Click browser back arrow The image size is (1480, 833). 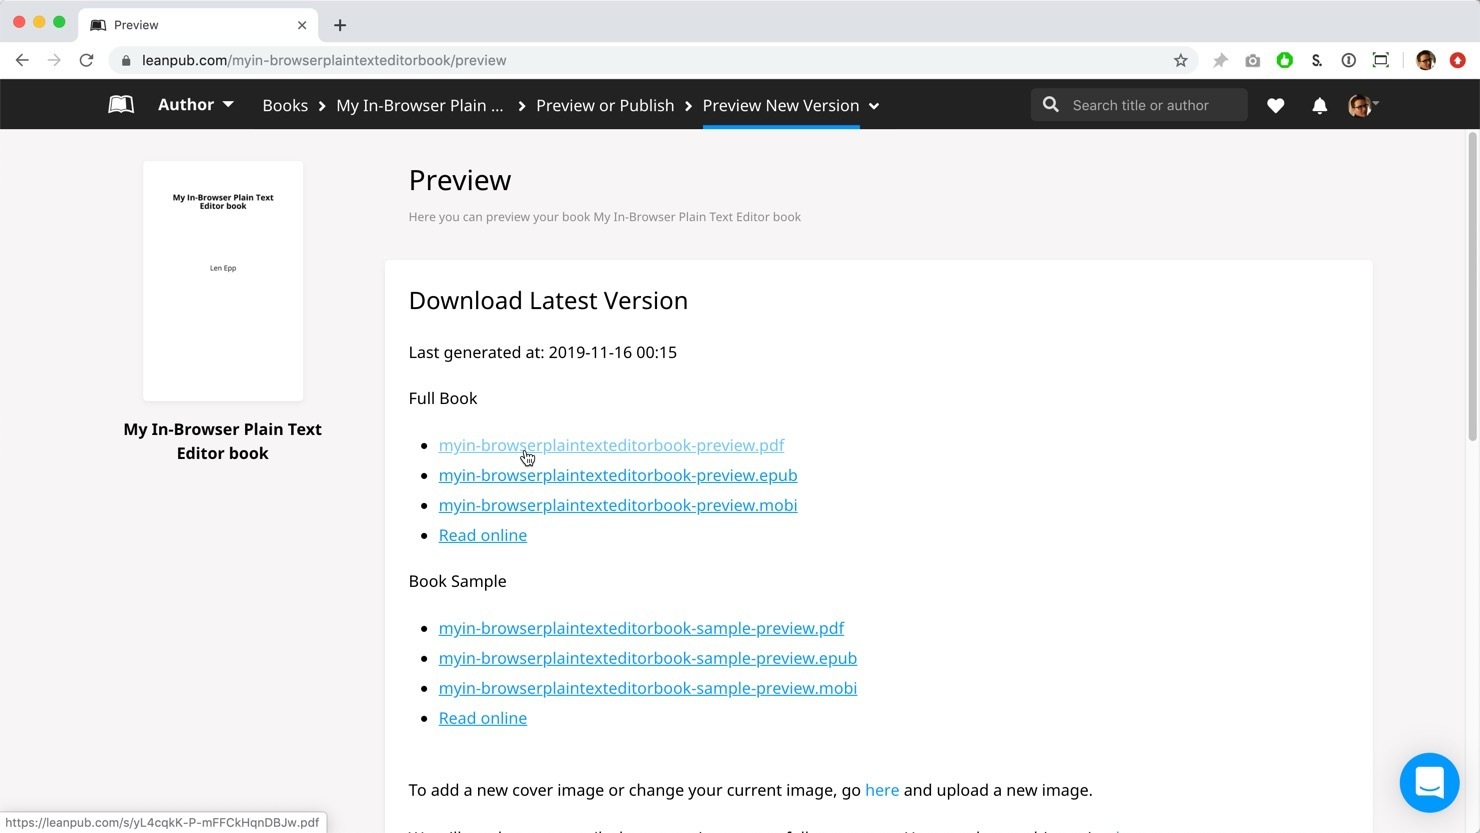(22, 60)
